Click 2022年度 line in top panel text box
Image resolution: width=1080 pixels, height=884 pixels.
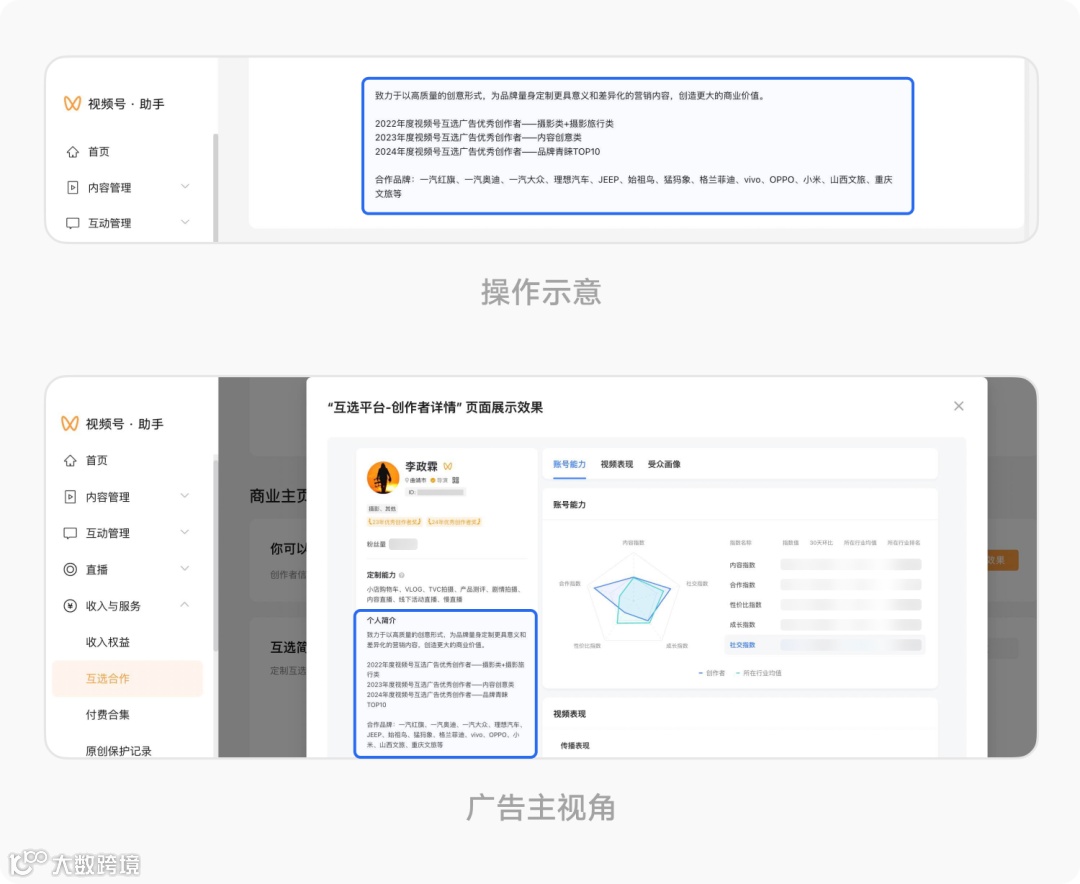(x=494, y=124)
